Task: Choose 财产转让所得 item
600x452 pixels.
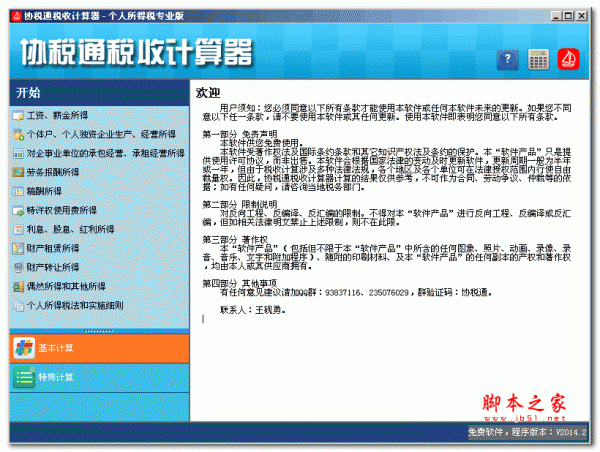Action: point(53,267)
